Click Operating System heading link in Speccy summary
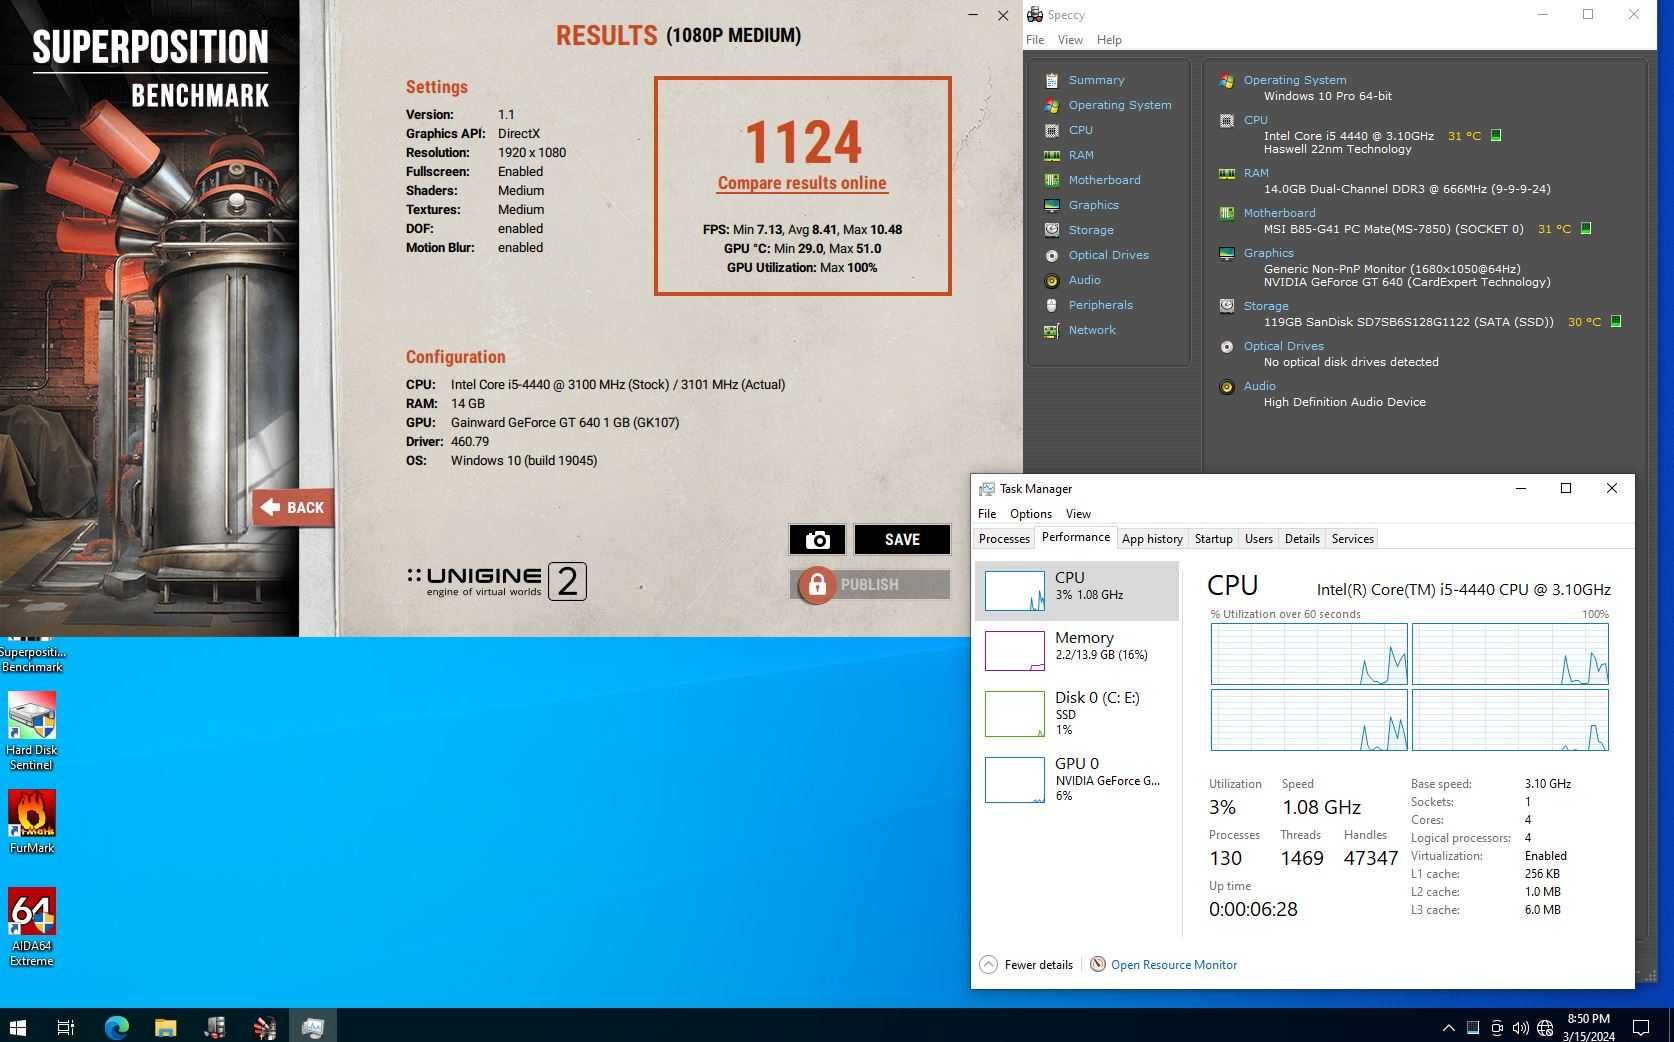 pyautogui.click(x=1294, y=80)
